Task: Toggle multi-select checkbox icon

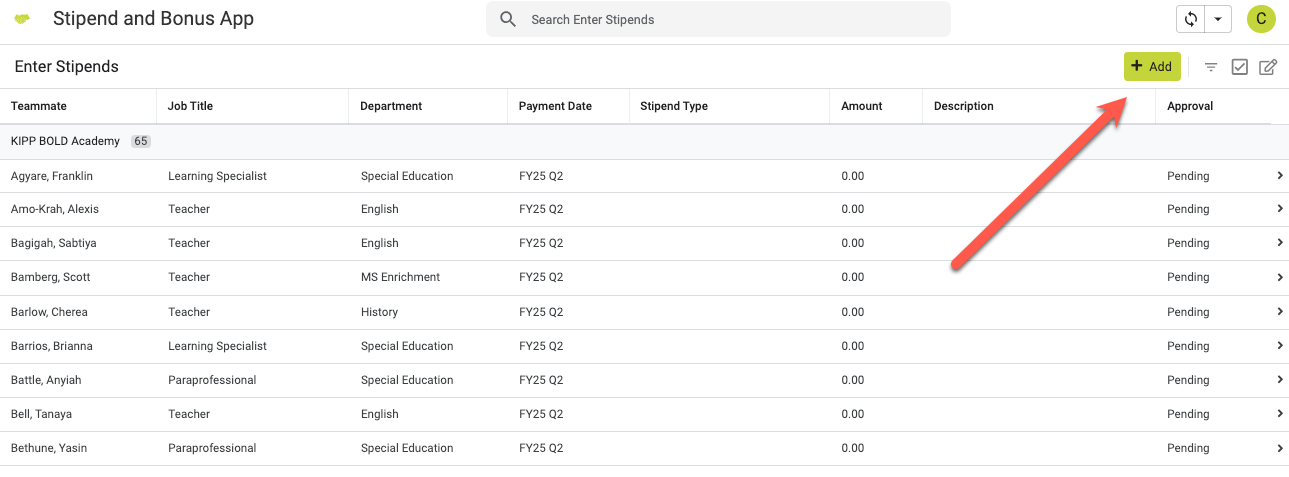Action: 1239,67
